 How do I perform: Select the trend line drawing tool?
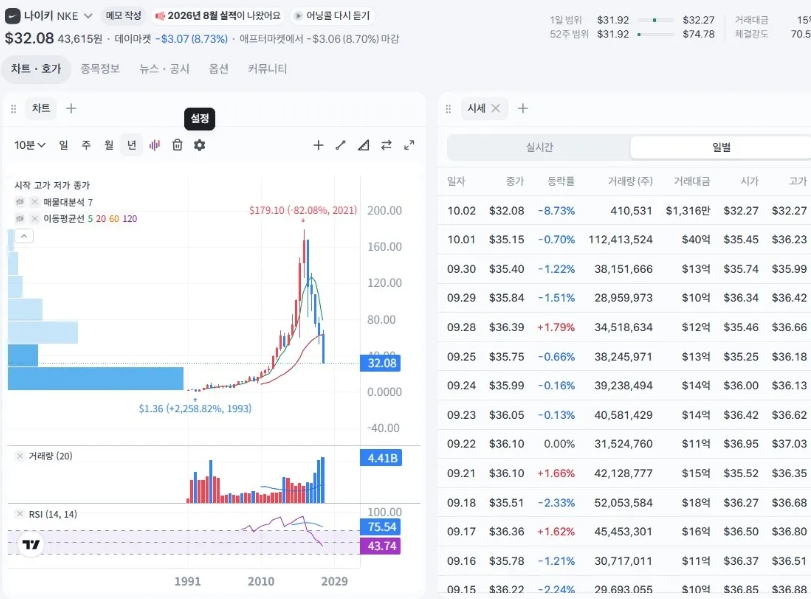point(340,145)
